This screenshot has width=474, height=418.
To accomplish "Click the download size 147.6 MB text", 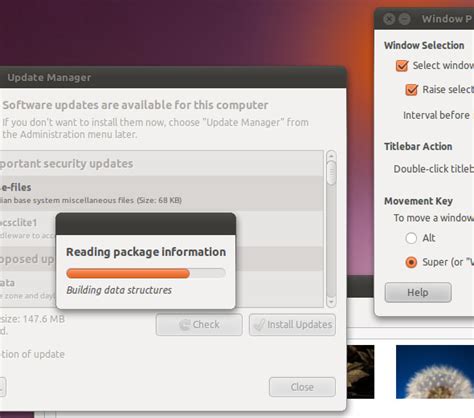I will pos(32,319).
